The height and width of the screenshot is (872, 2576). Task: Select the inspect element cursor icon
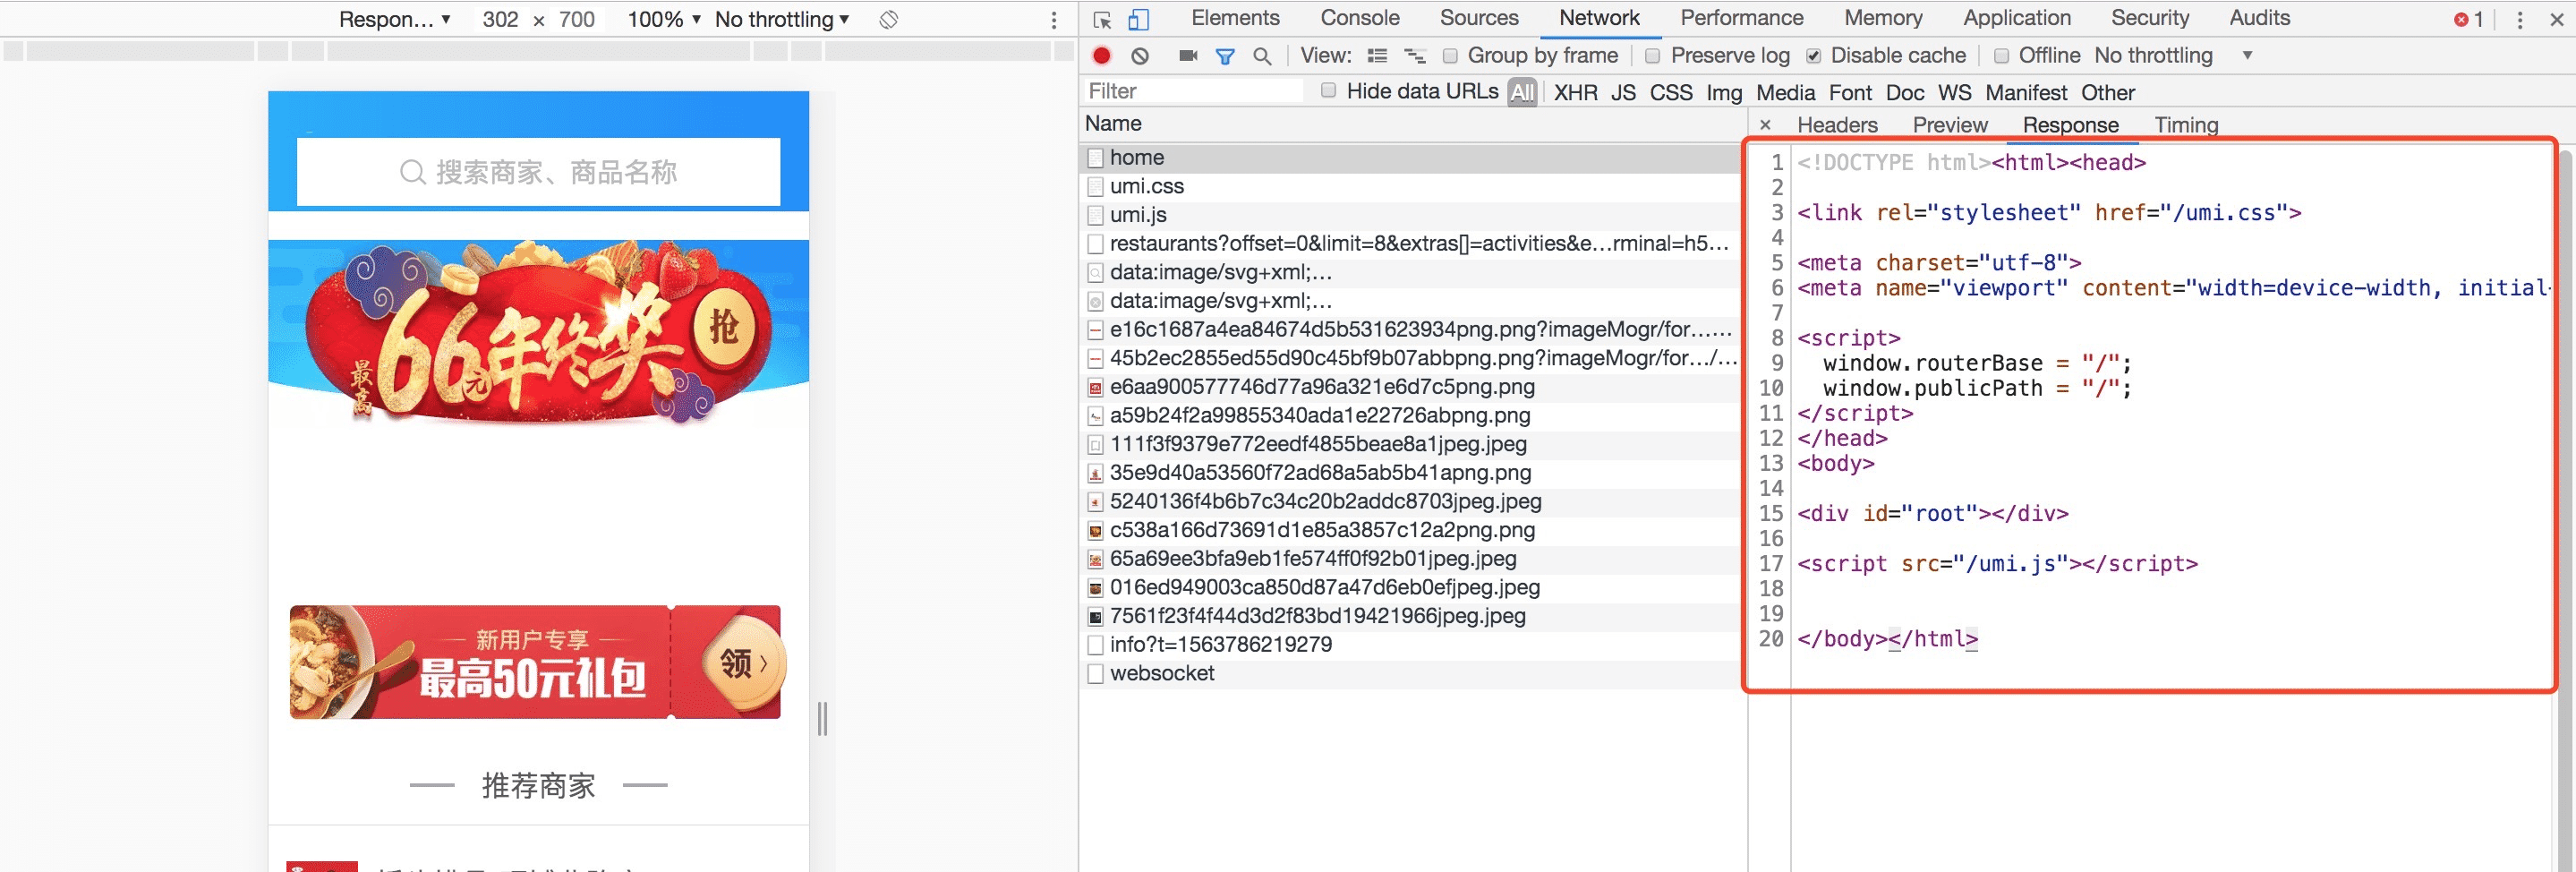1104,18
